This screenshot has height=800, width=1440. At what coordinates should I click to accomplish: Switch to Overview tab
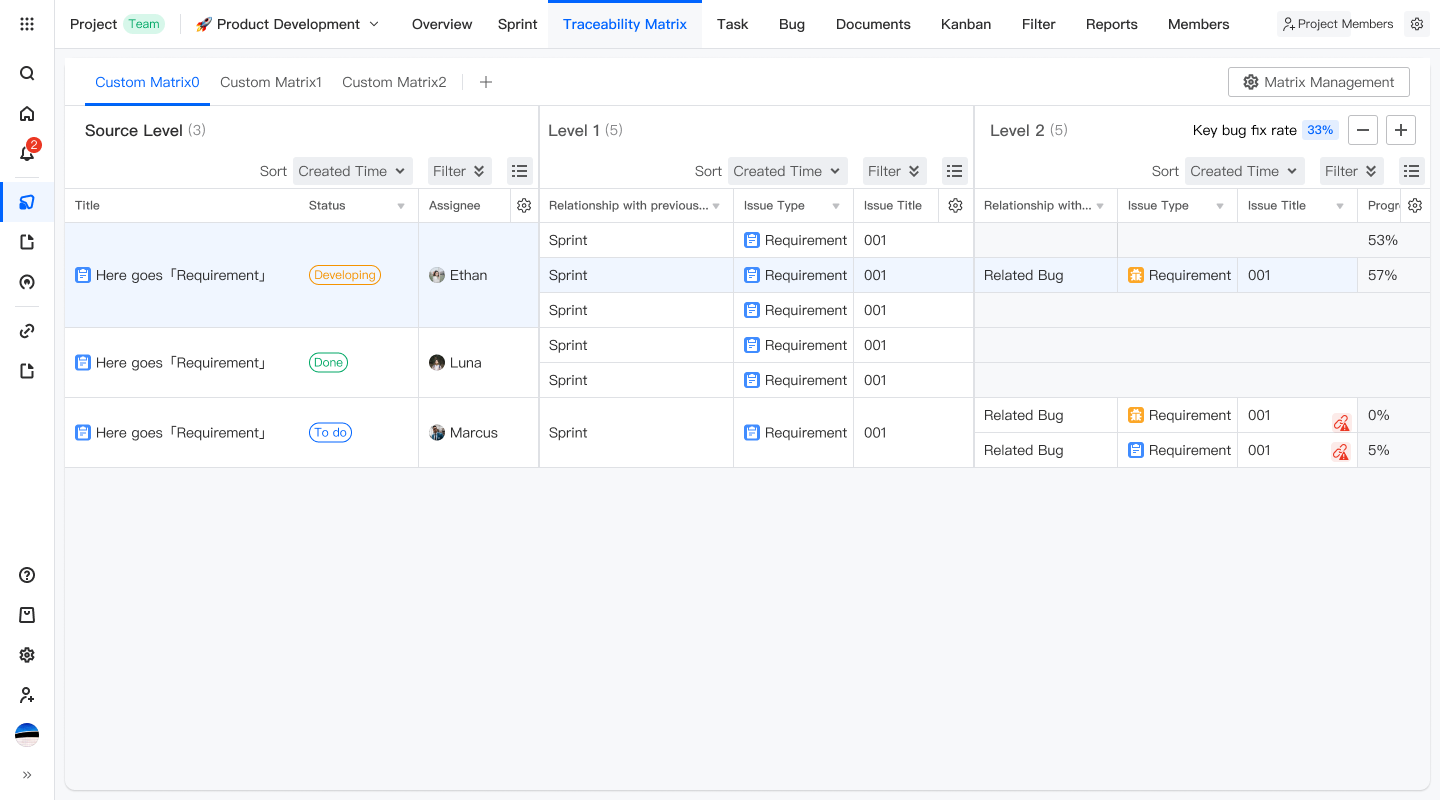(x=442, y=24)
